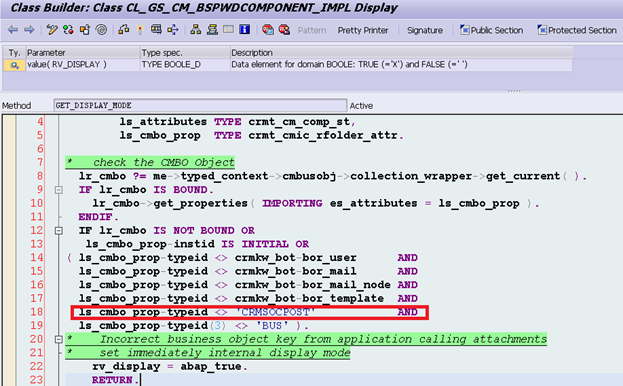Select the BOOLE data element description cell

pos(401,65)
